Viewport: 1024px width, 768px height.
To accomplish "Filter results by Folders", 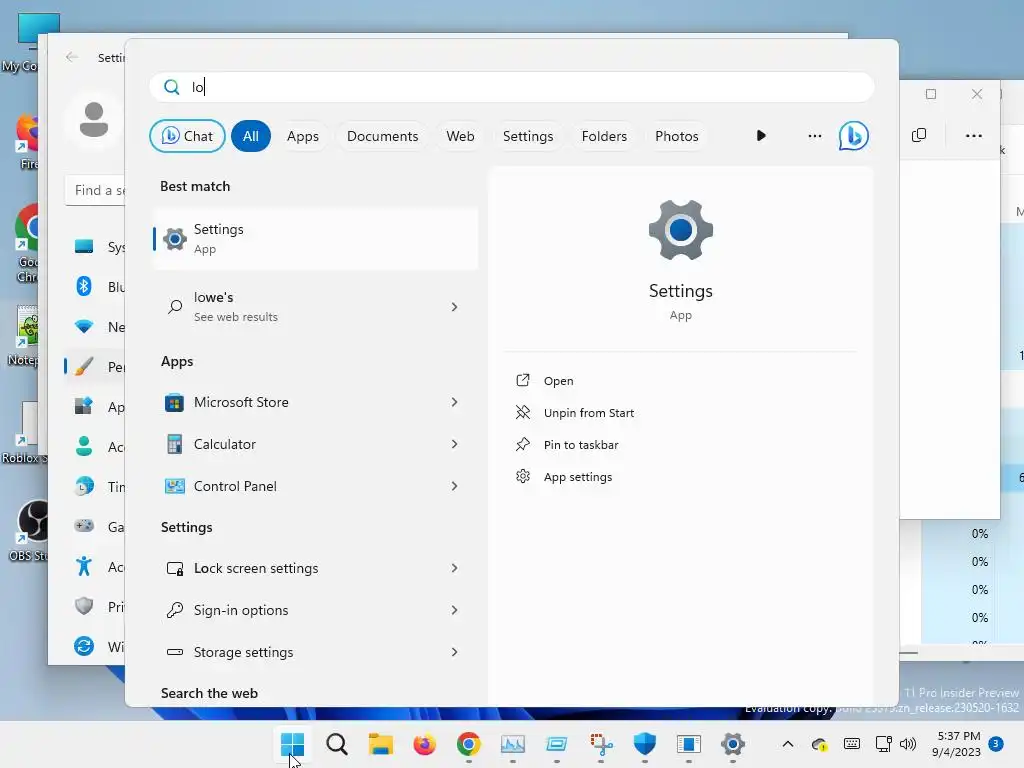I will click(604, 136).
